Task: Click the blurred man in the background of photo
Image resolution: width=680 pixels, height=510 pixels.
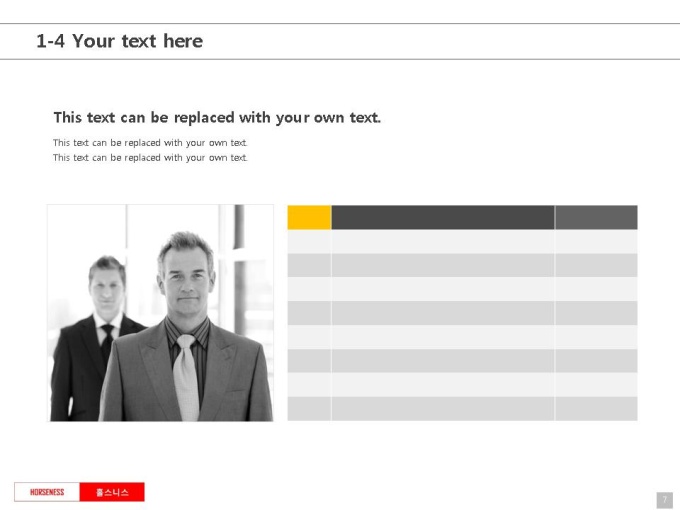Action: tap(98, 338)
